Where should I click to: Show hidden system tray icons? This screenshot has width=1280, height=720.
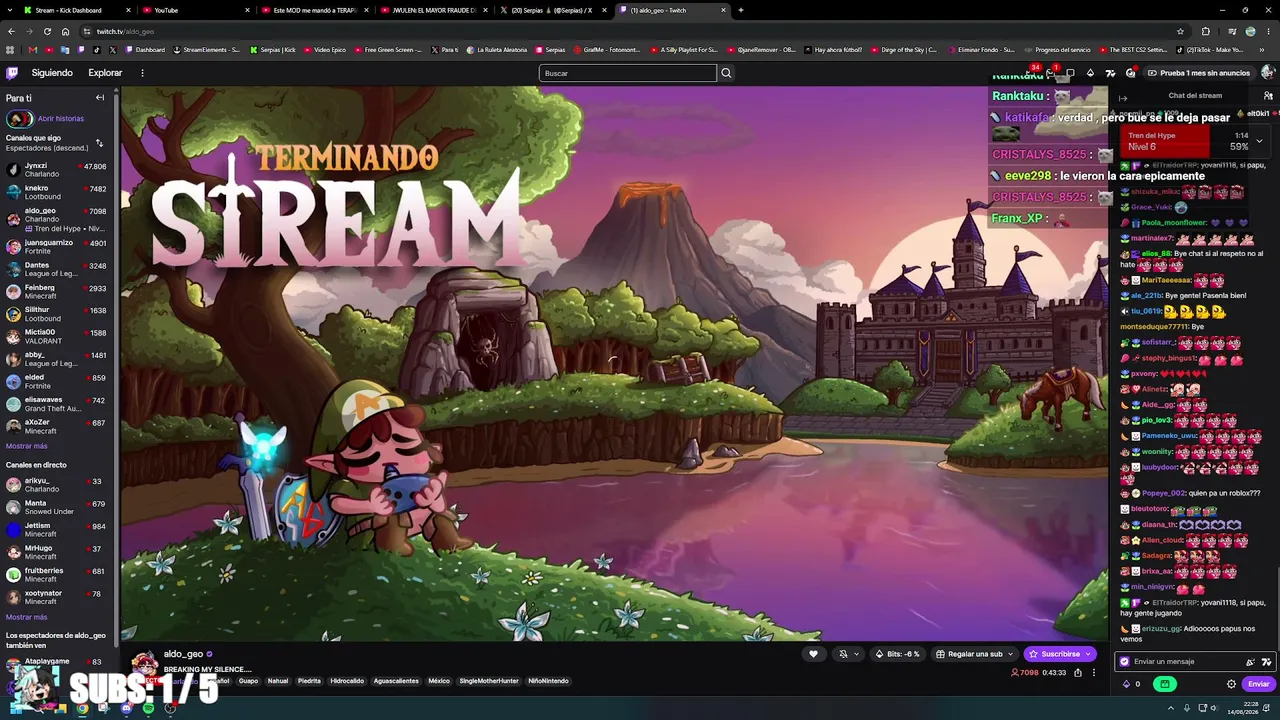[x=1171, y=708]
